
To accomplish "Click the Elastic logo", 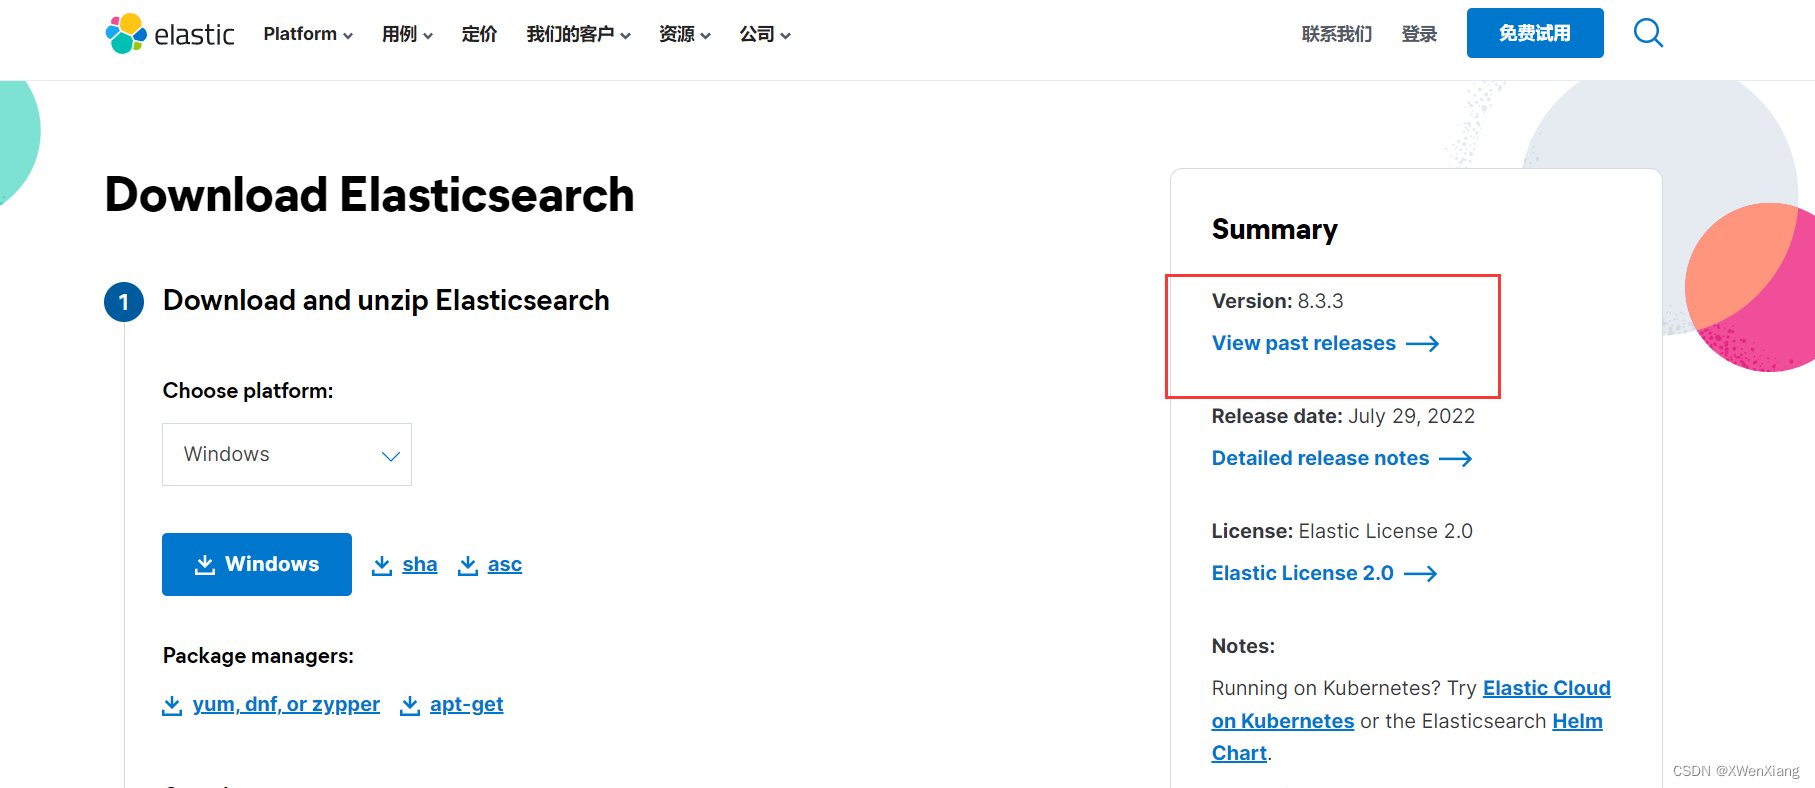I will coord(170,34).
